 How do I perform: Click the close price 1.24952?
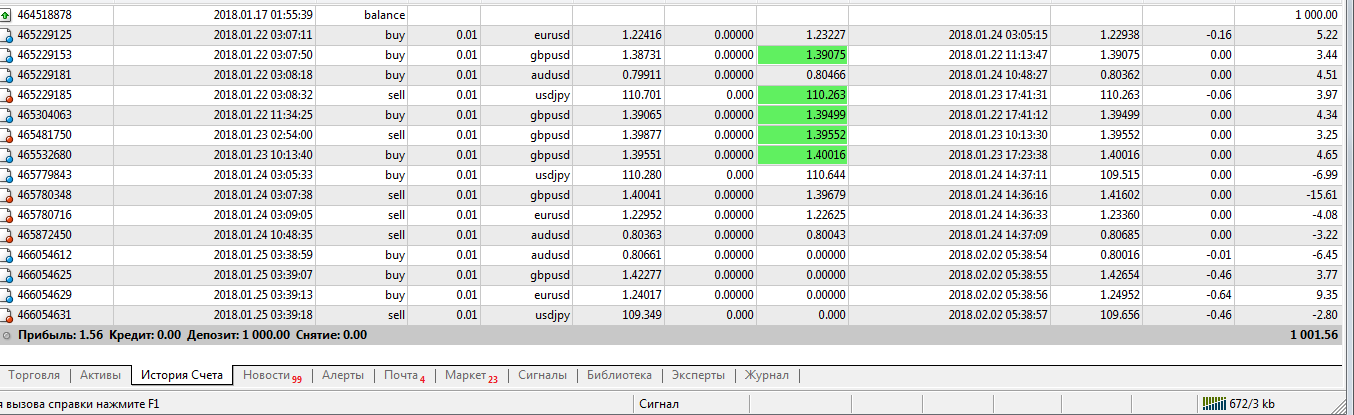1120,295
